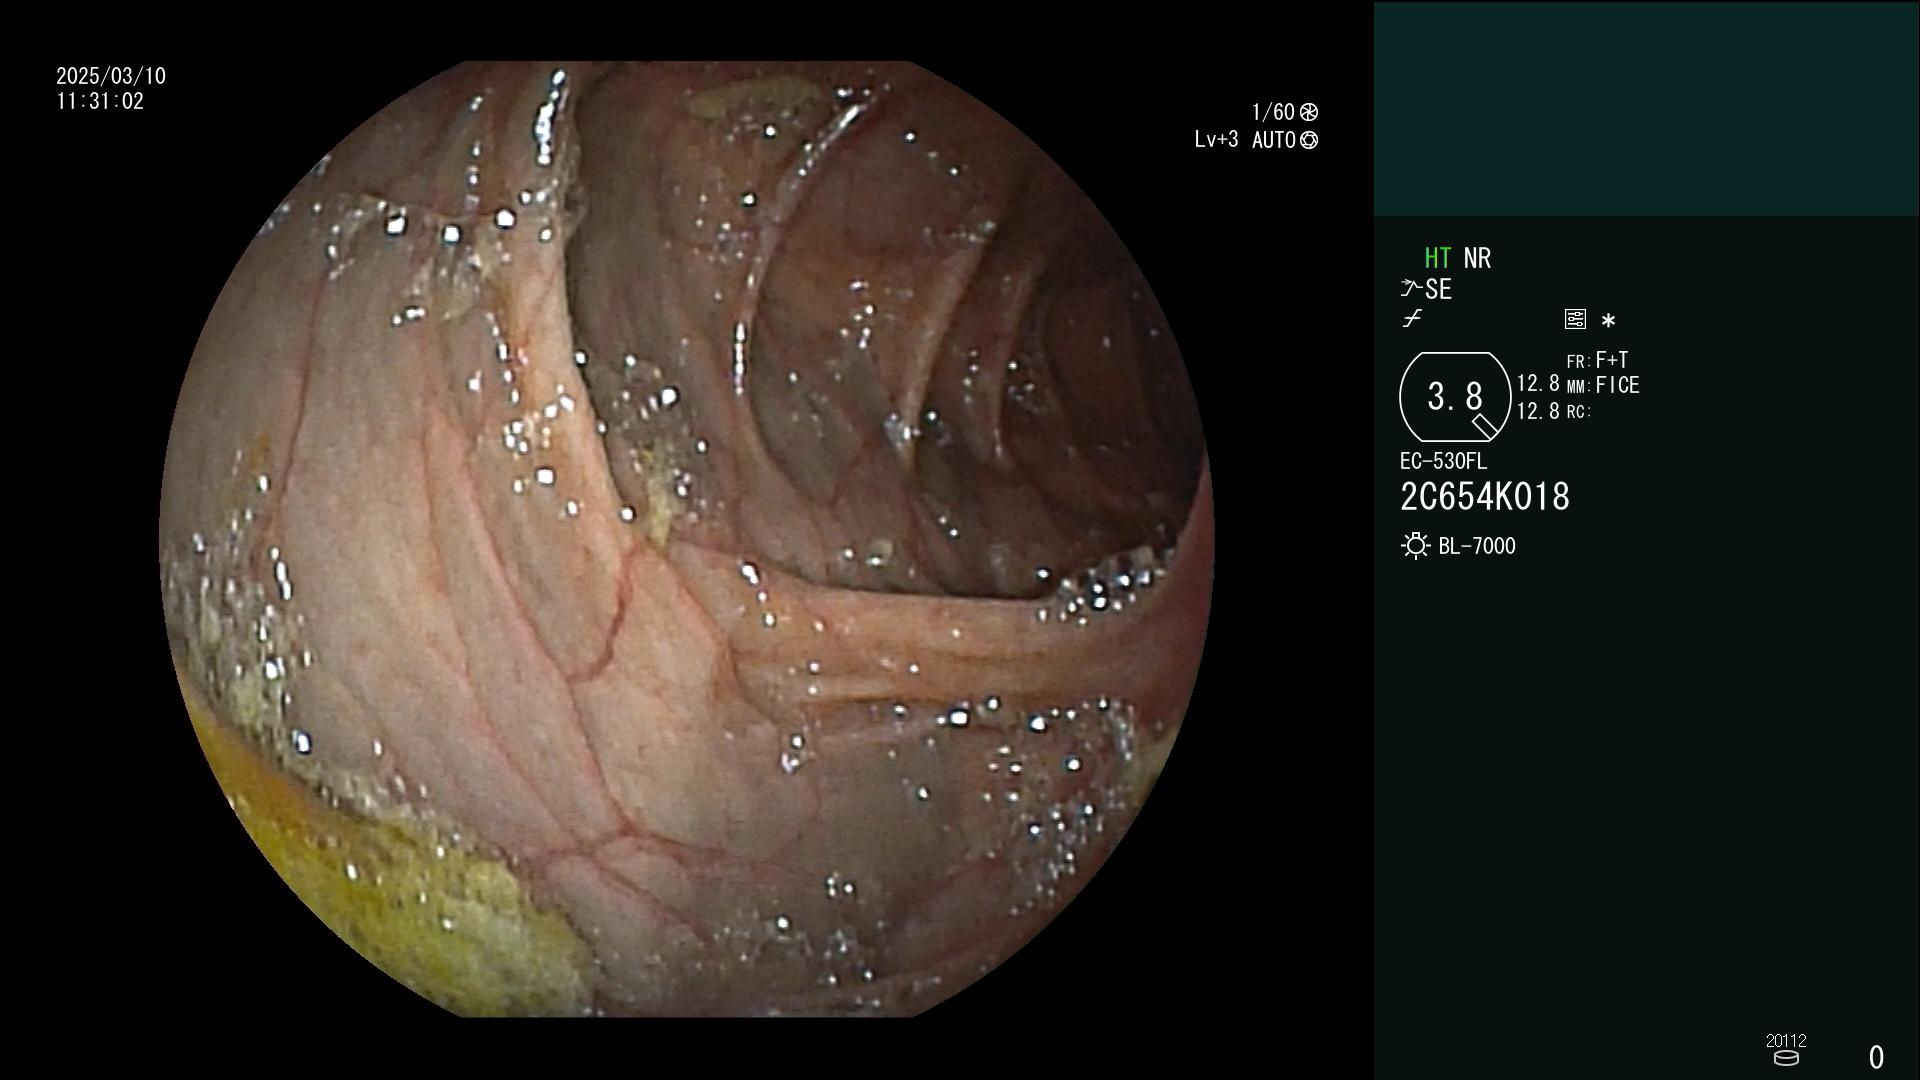1920x1080 pixels.
Task: Click the settings sliders icon
Action: [x=1575, y=319]
